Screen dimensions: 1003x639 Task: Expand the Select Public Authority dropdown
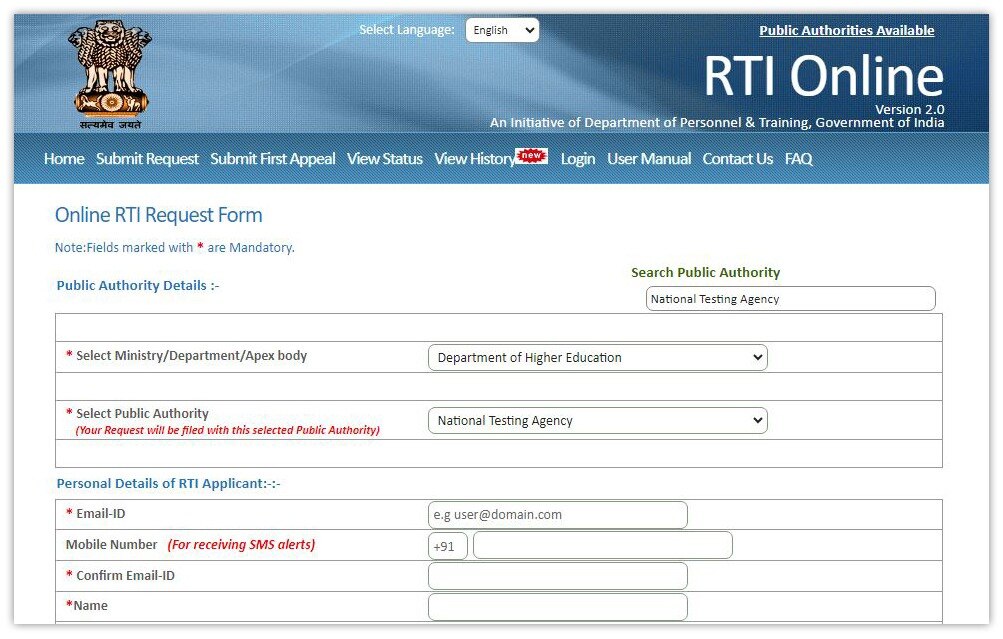point(597,421)
